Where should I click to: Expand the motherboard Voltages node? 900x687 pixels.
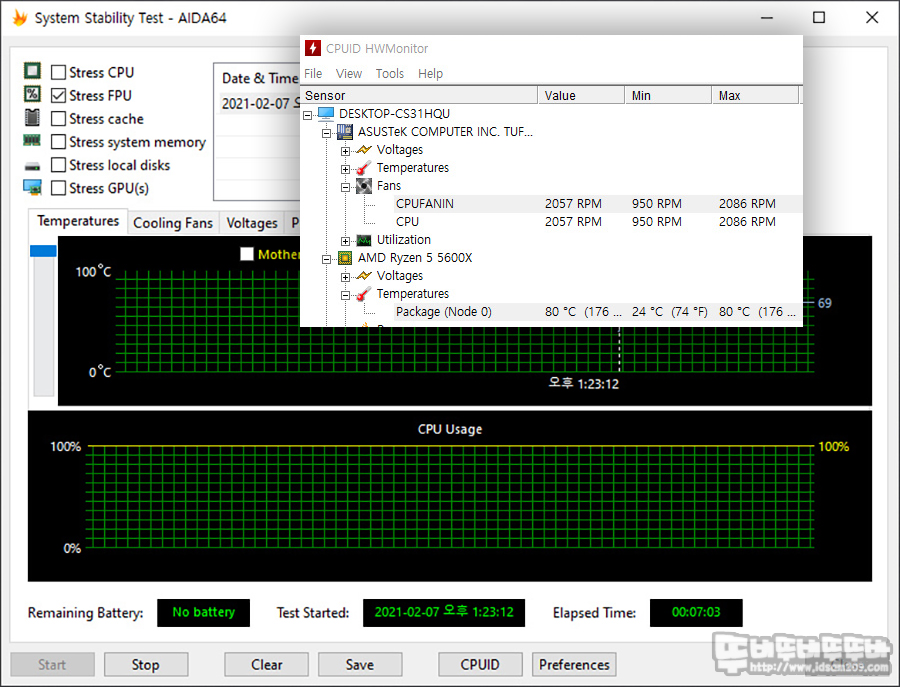click(x=345, y=151)
